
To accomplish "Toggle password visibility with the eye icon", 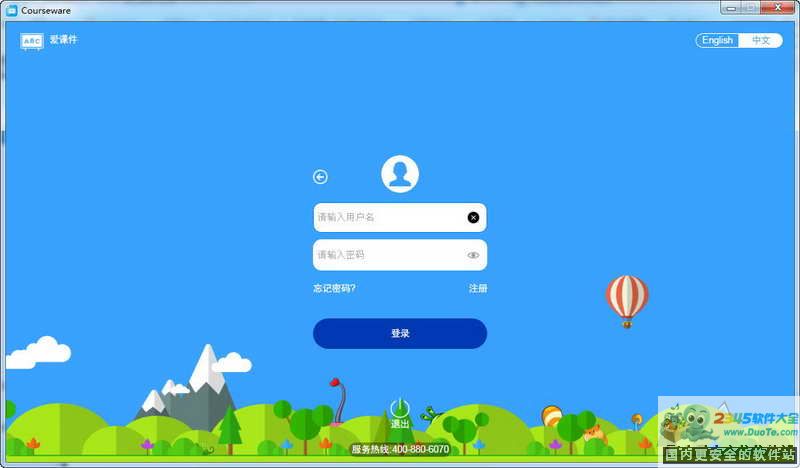I will (473, 255).
